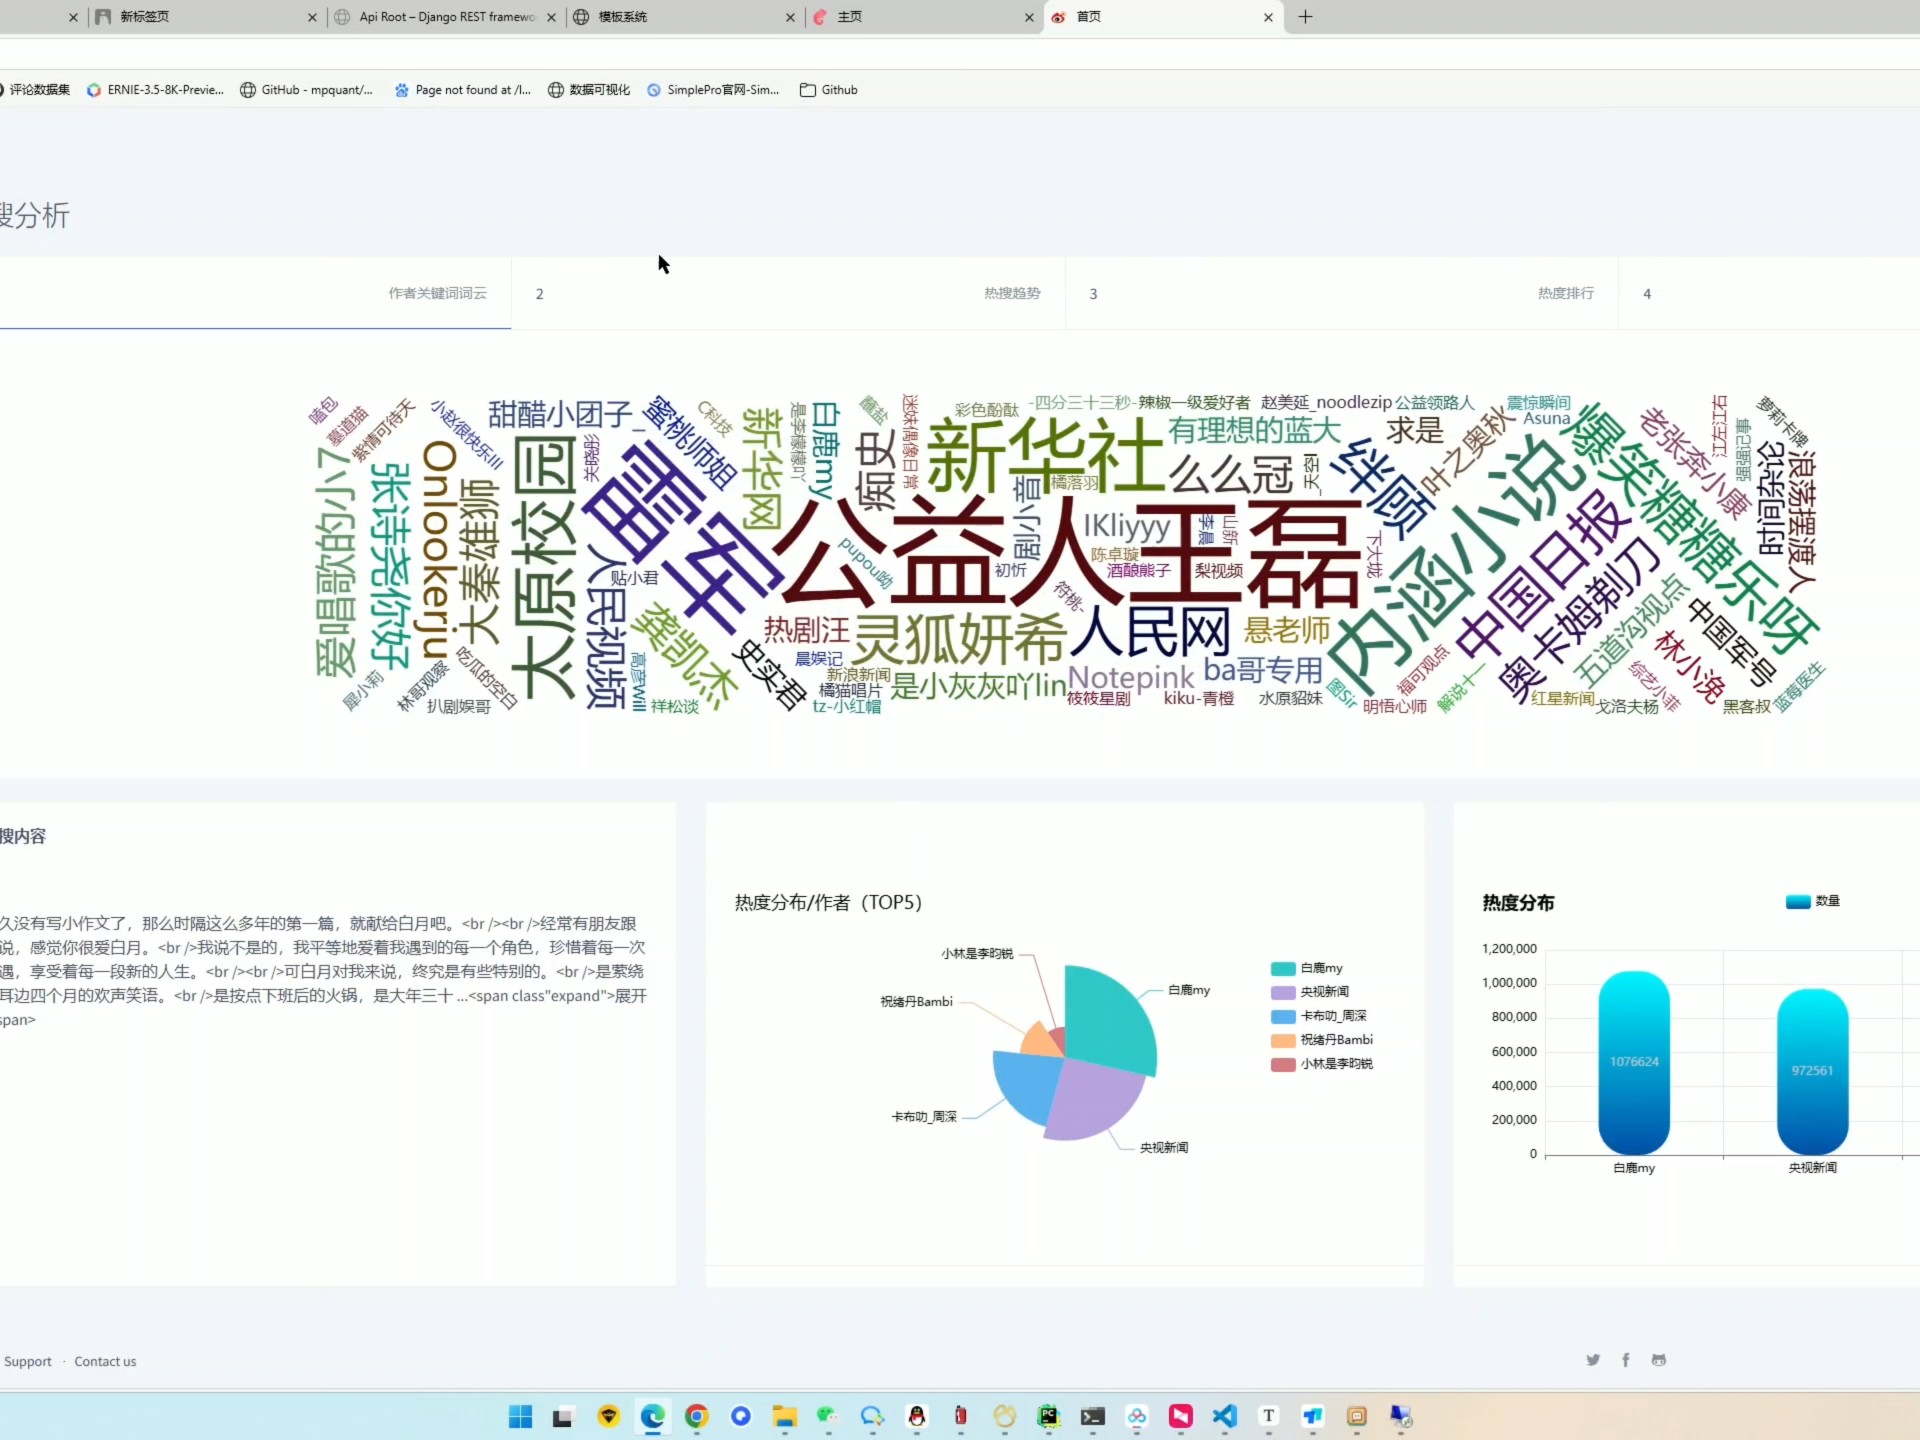Open the SimplePro官网 bookmark
This screenshot has width=1920, height=1440.
[x=713, y=90]
